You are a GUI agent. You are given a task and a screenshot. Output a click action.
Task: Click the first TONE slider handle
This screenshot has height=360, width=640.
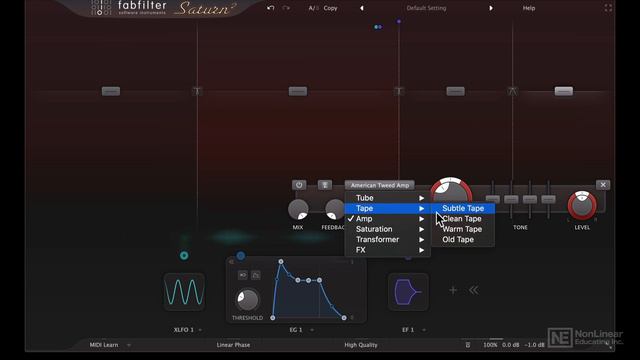[493, 199]
